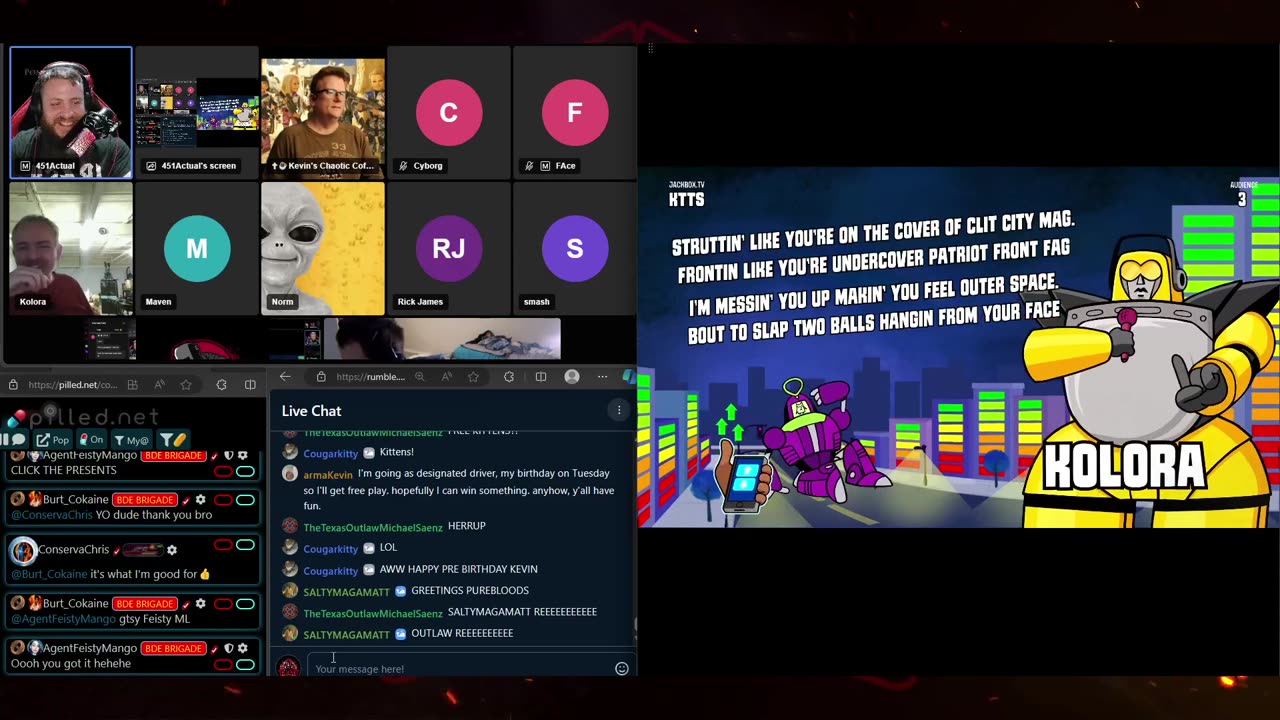1280x720 pixels.
Task: Open settings gear on Burt_Cokaine's 'gtsy Feisty' message
Action: click(x=200, y=604)
